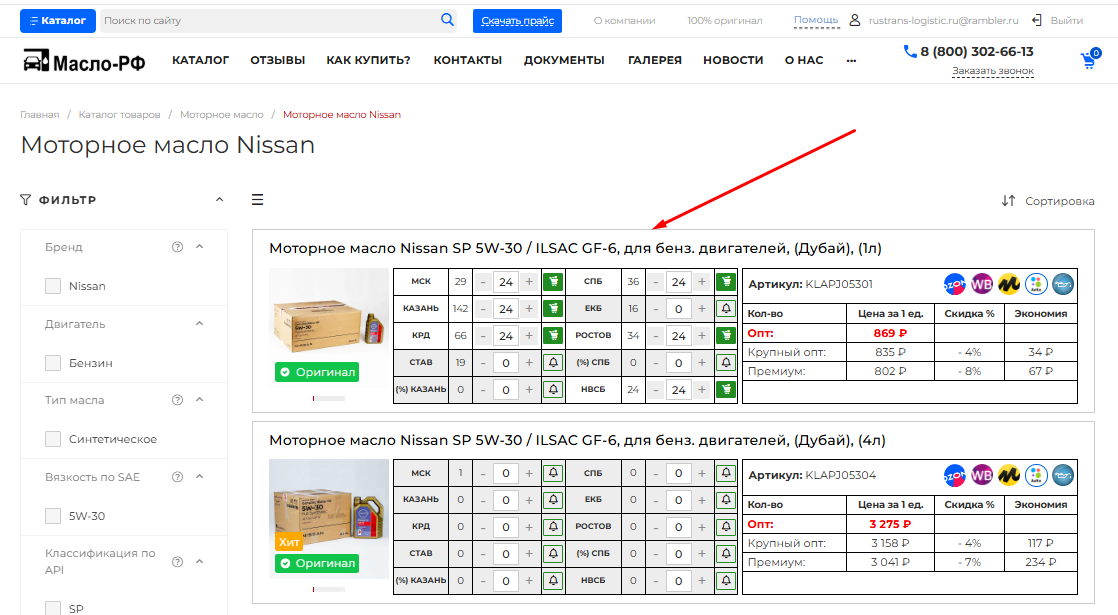Tick the SP API classification checkbox
The image size is (1118, 615).
tap(53, 608)
